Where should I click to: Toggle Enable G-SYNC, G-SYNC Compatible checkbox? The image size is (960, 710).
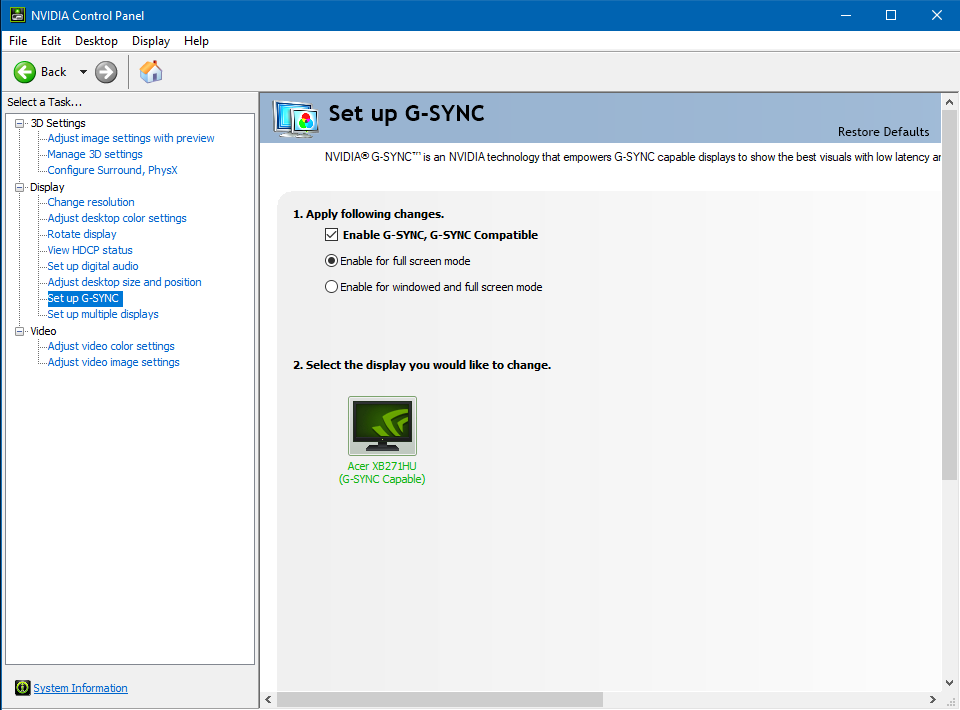(331, 235)
